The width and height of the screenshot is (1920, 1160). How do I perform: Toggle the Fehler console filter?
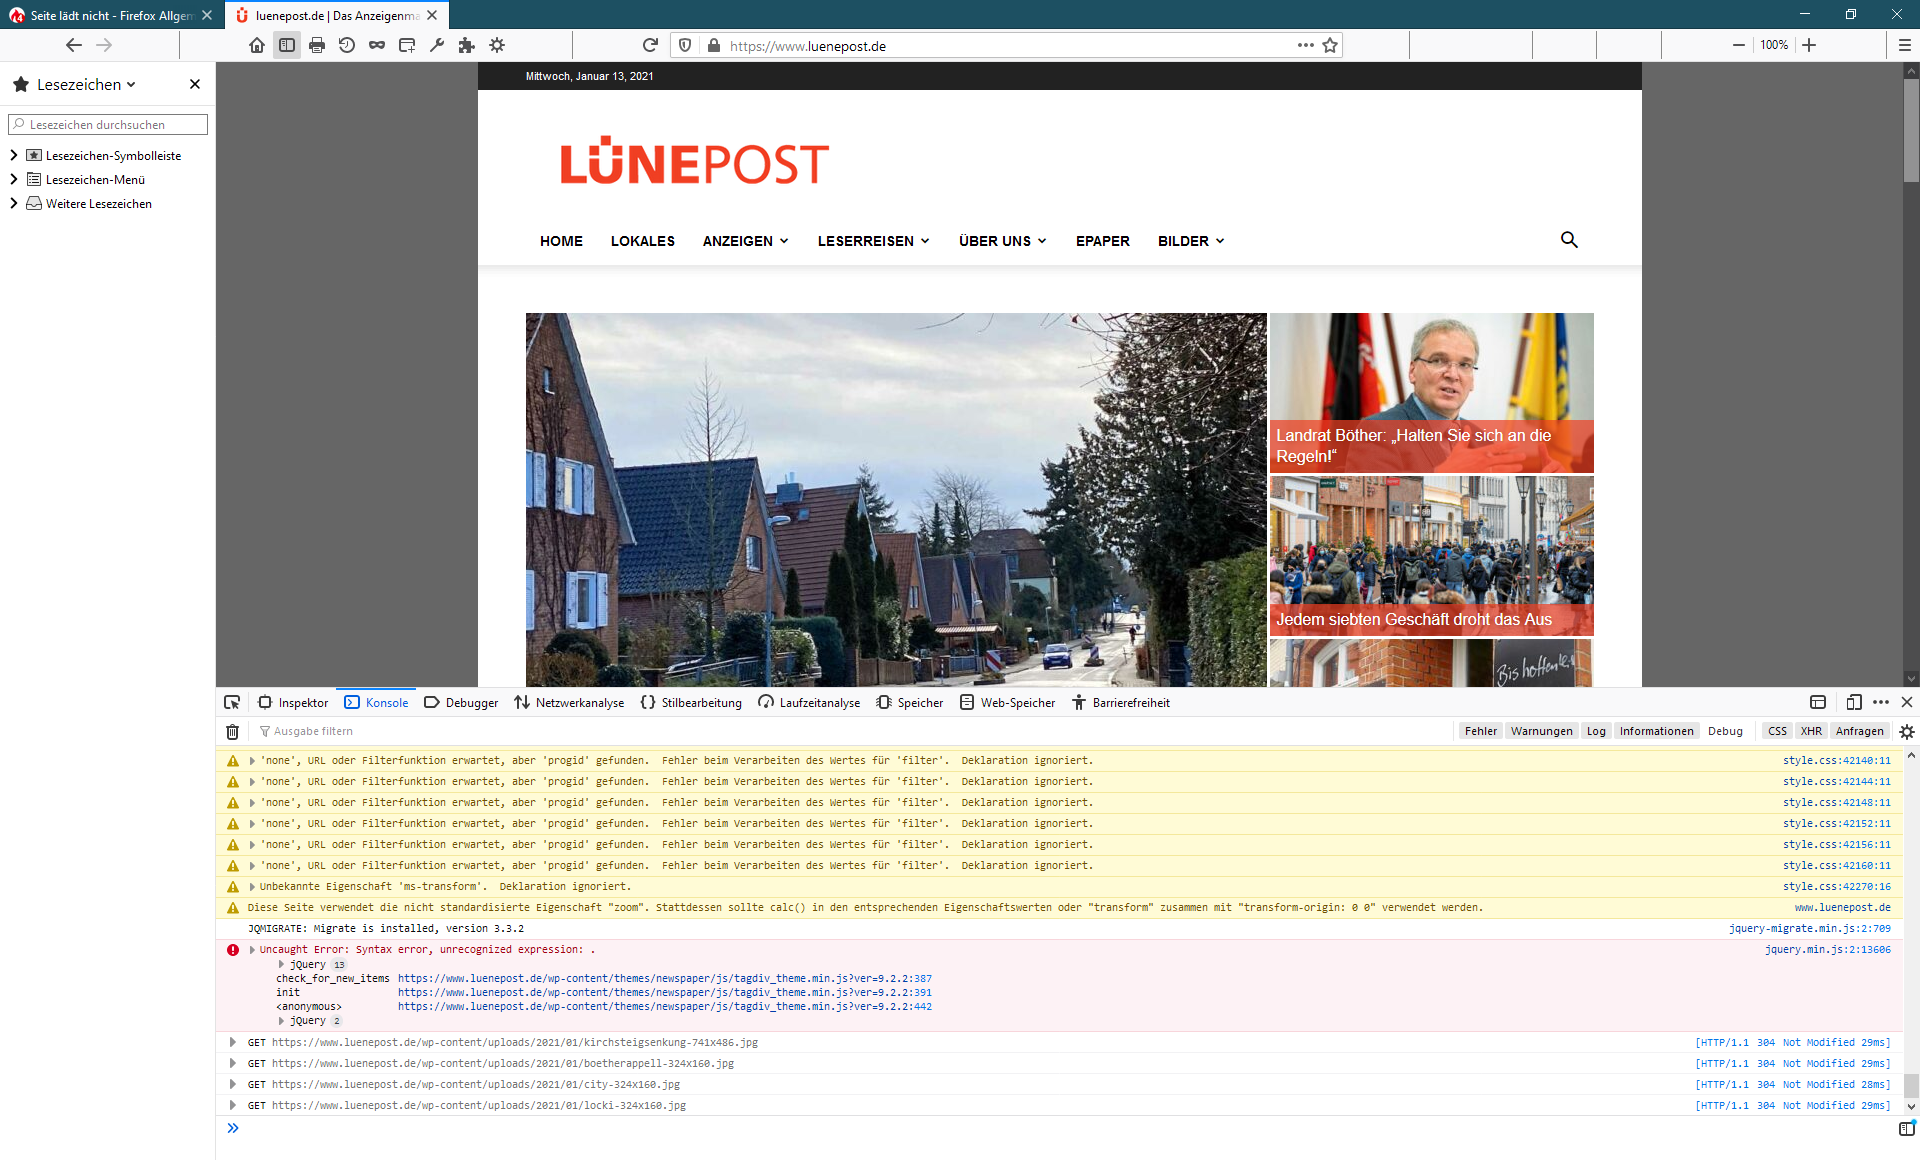1480,731
